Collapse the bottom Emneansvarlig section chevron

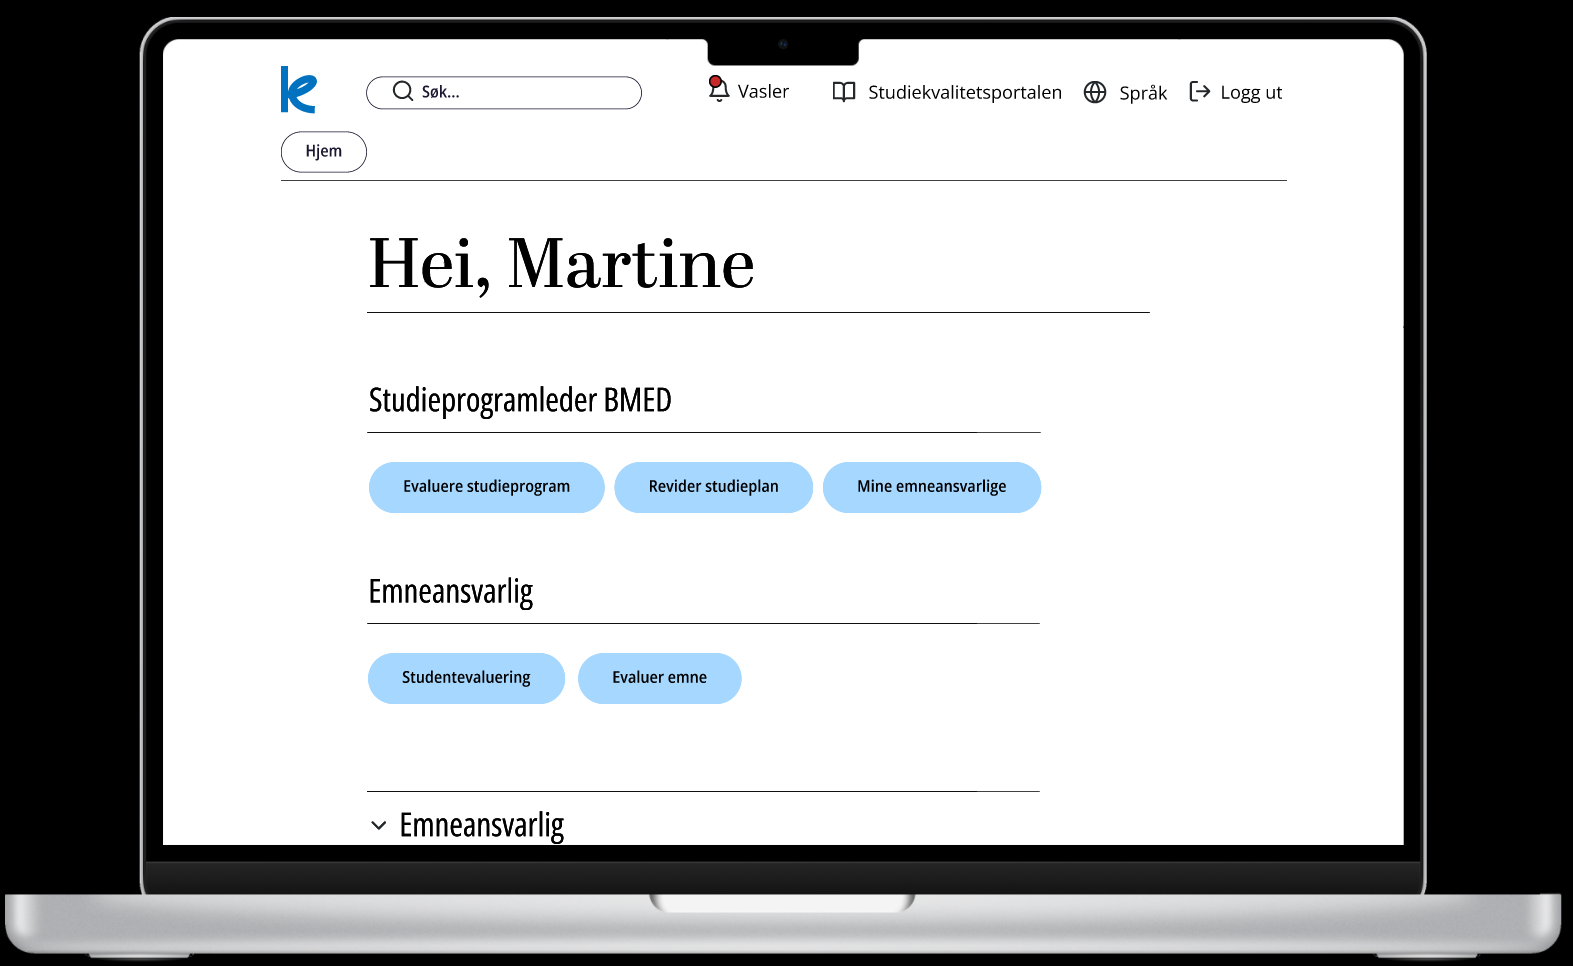(x=379, y=826)
